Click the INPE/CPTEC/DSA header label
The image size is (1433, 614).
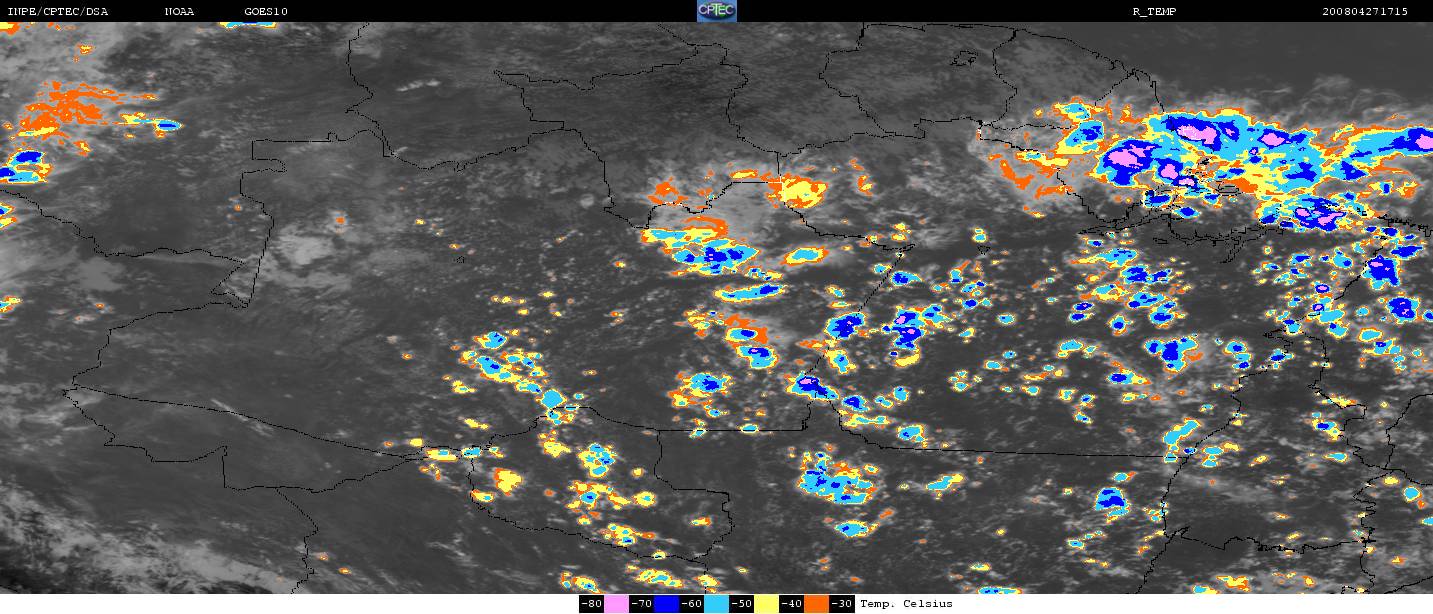[x=57, y=11]
